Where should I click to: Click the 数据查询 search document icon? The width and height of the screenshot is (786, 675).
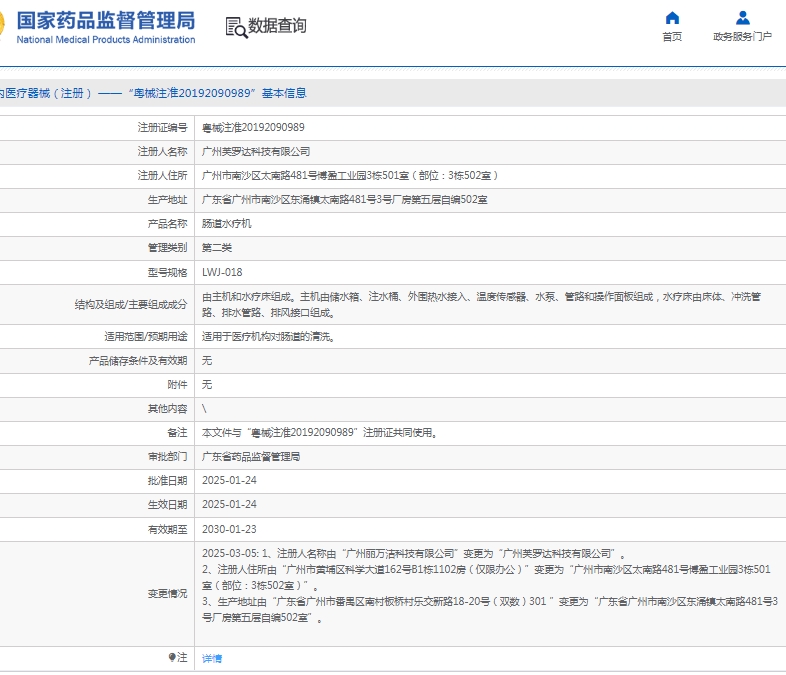click(x=236, y=27)
